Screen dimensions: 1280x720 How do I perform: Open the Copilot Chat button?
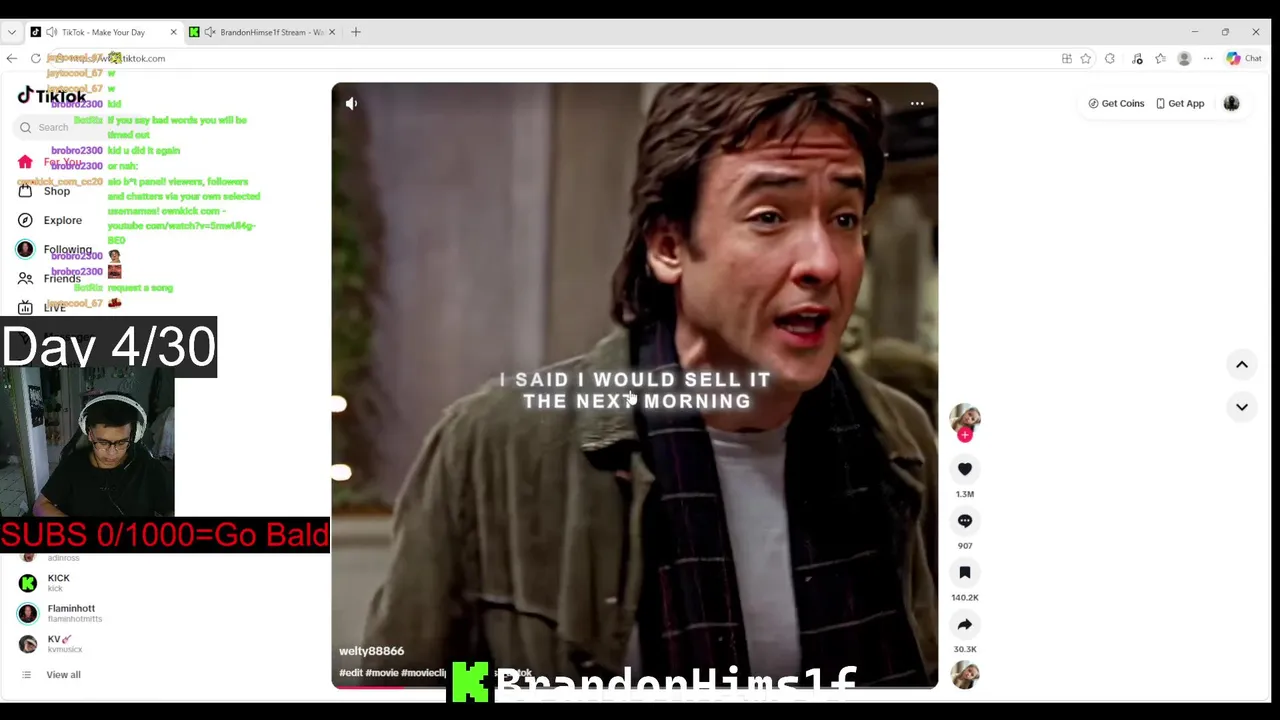[1244, 59]
